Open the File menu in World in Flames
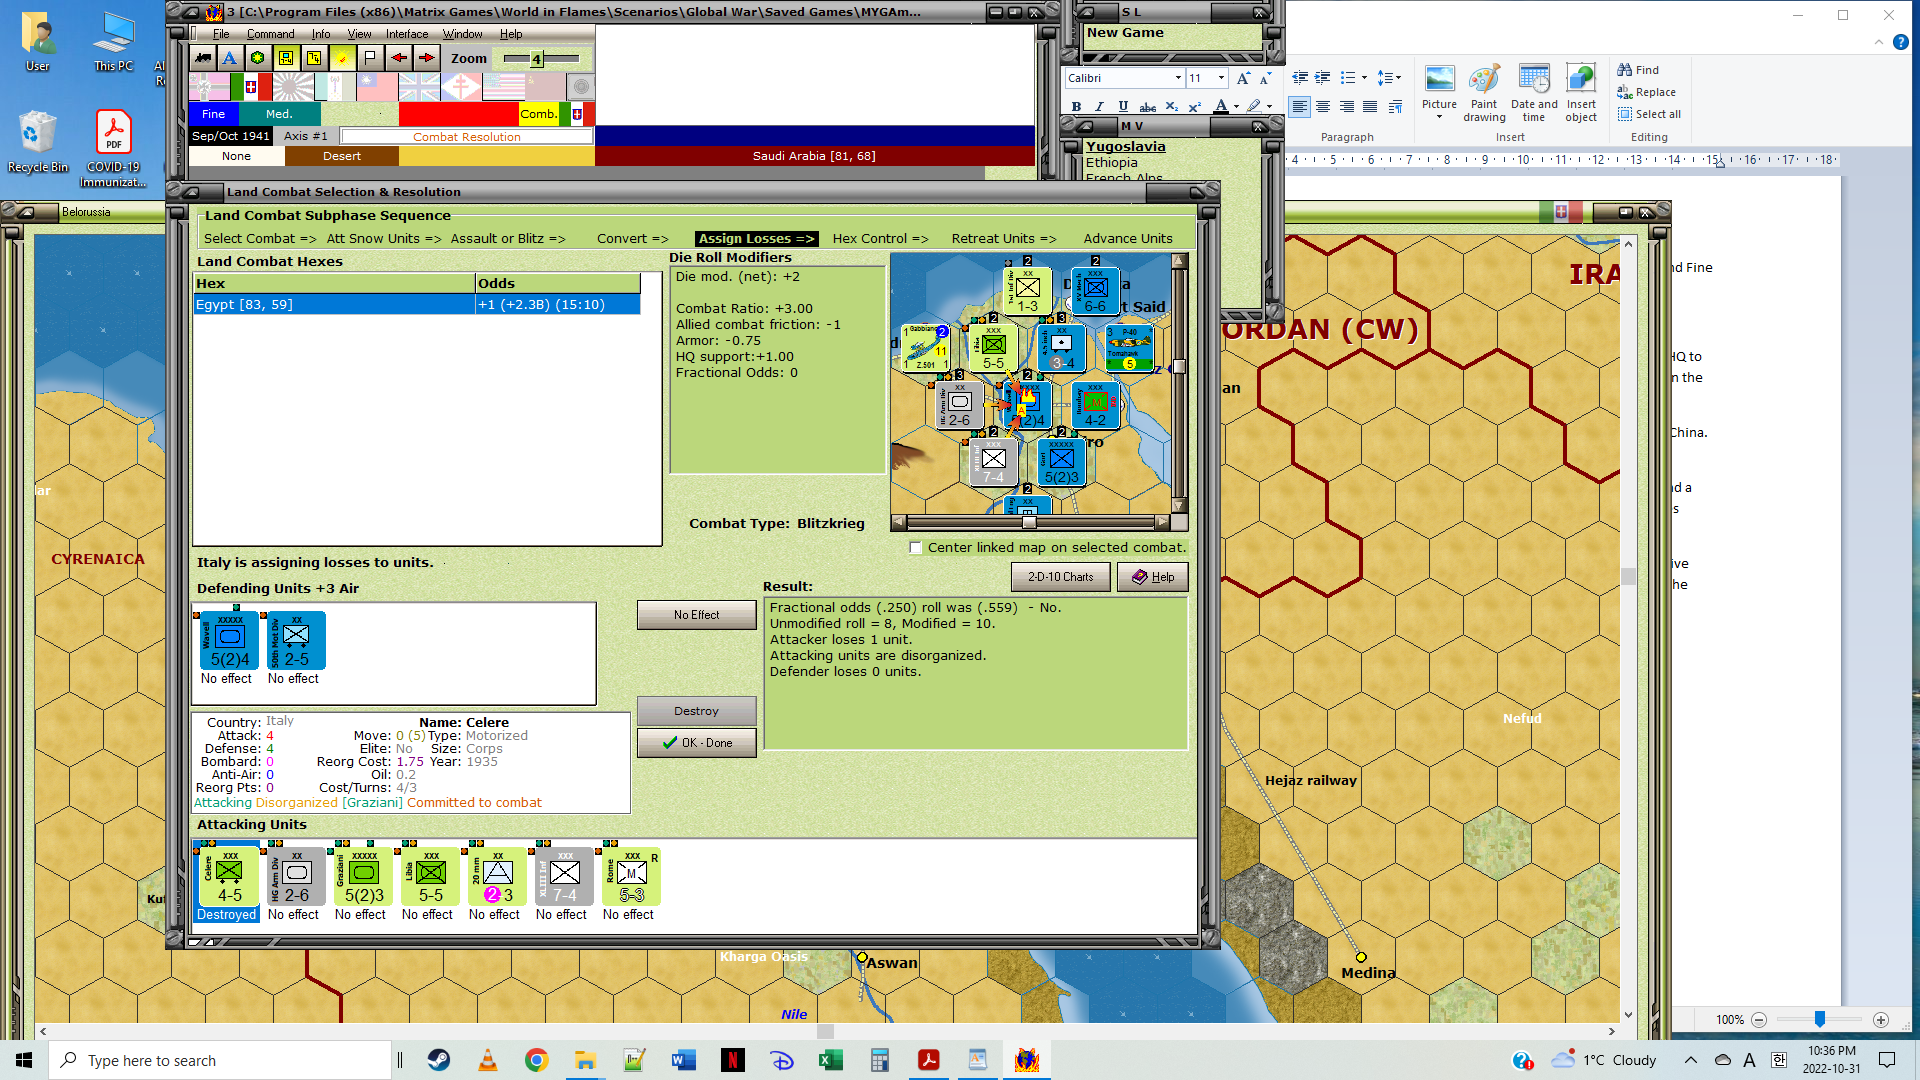Viewport: 1920px width, 1080px height. [x=221, y=34]
